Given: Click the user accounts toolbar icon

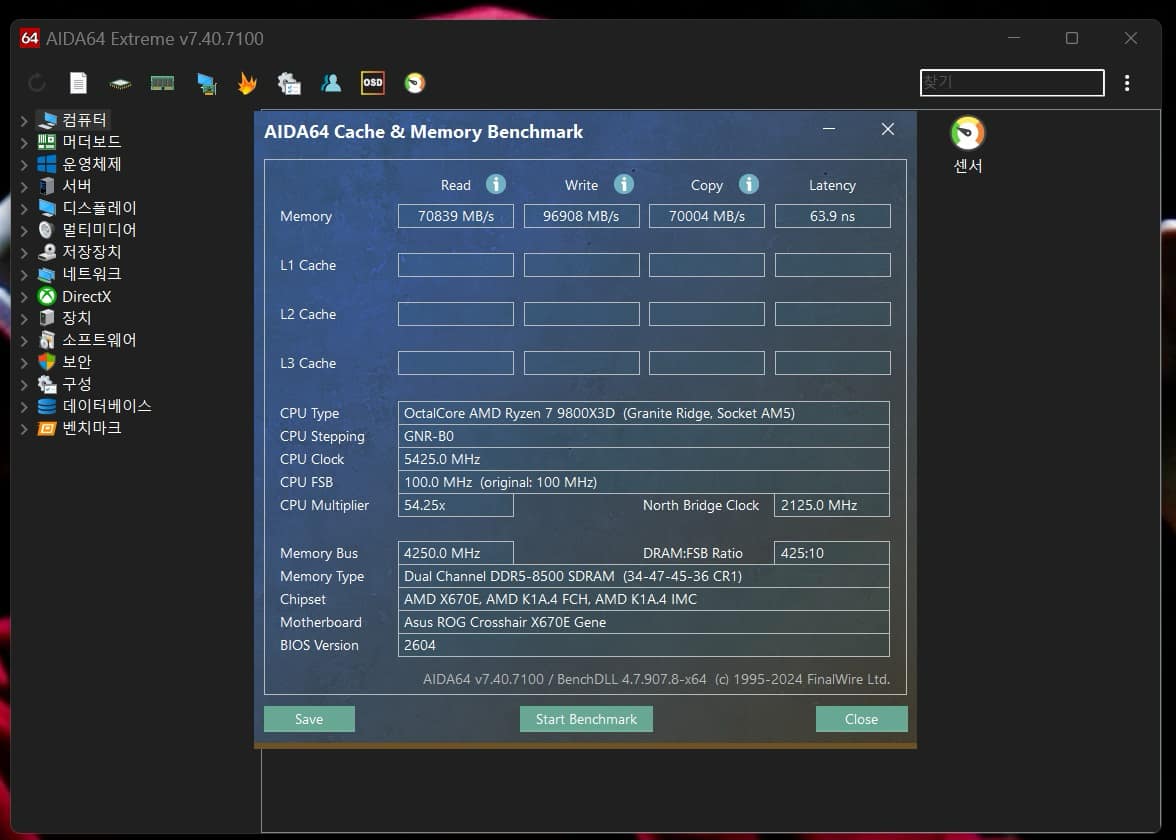Looking at the screenshot, I should coord(331,83).
